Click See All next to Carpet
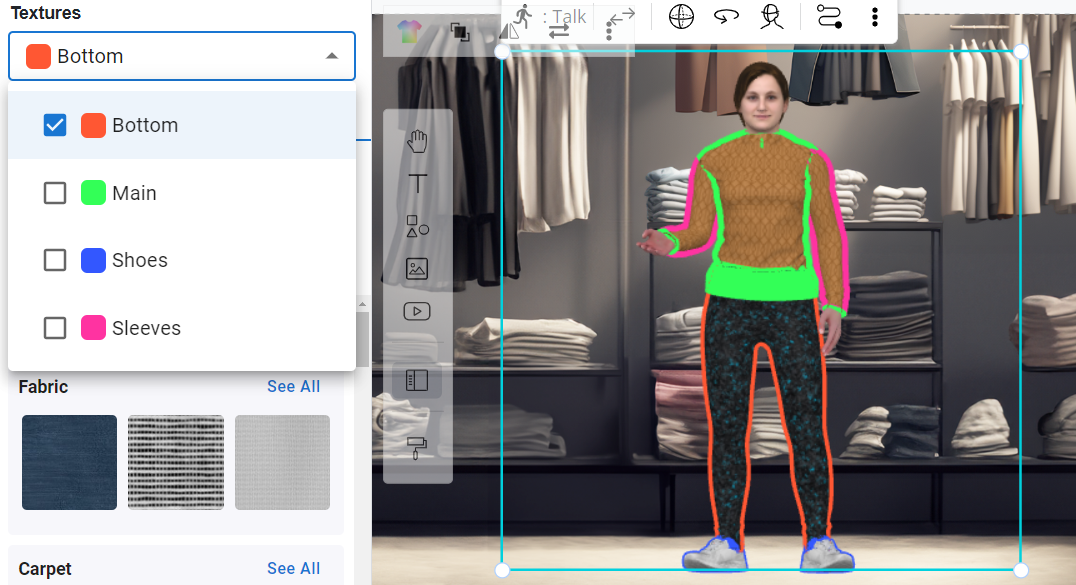Viewport: 1076px width, 585px height. pos(293,568)
